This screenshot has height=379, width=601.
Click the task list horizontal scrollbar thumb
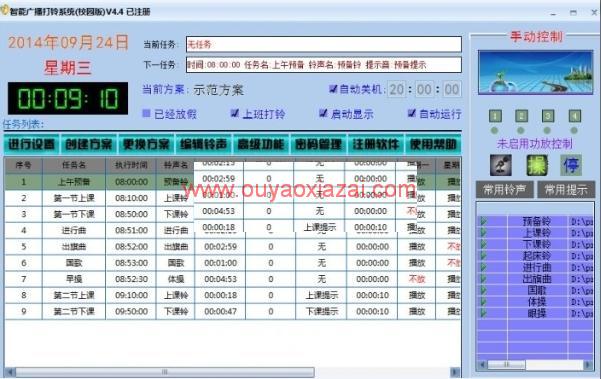pos(165,372)
